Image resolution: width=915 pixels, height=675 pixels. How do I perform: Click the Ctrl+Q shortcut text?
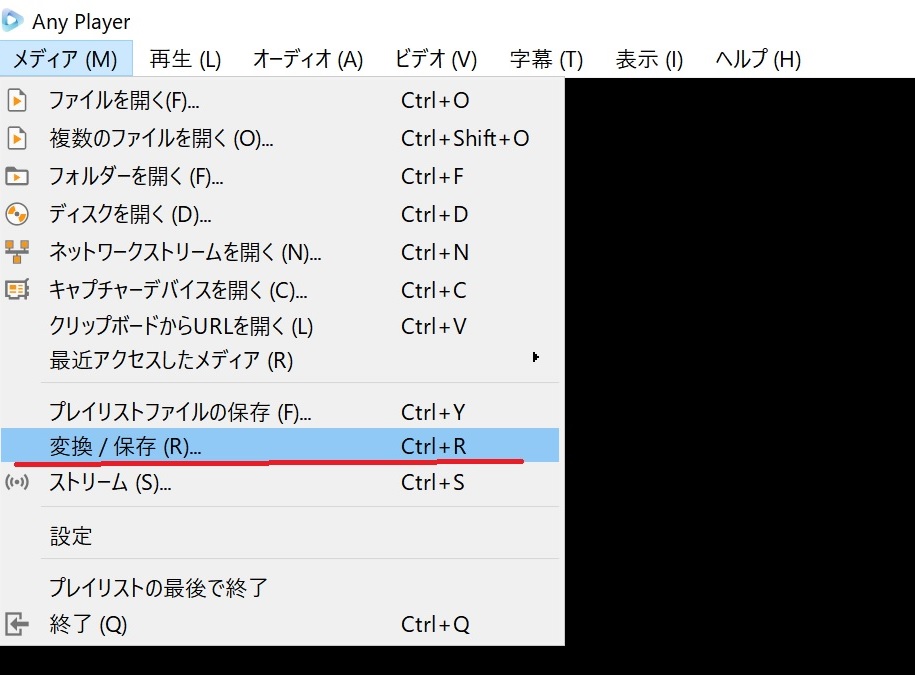(x=435, y=624)
